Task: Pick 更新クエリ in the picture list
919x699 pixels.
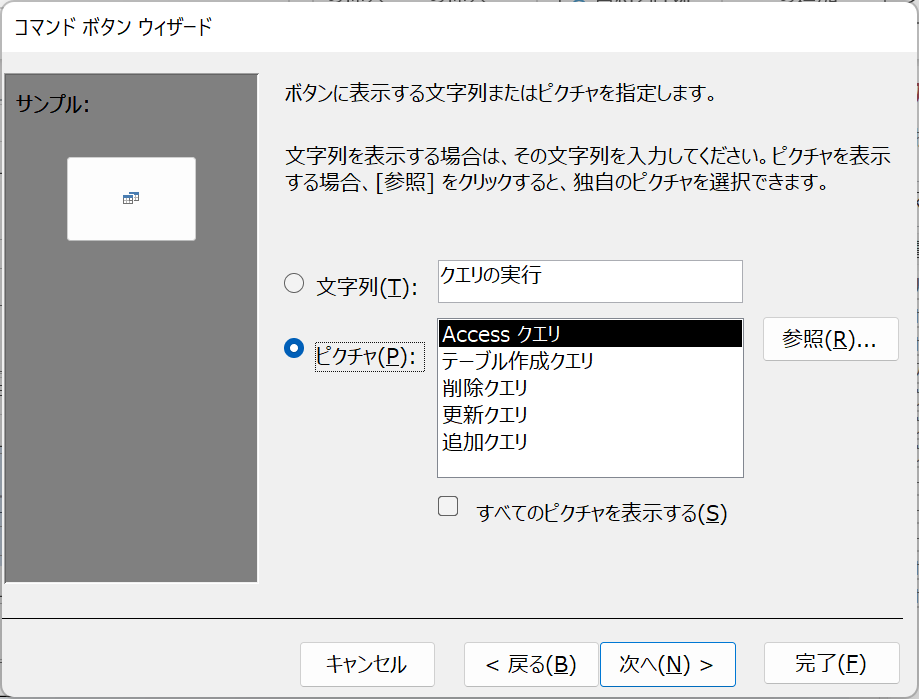Action: [x=590, y=415]
